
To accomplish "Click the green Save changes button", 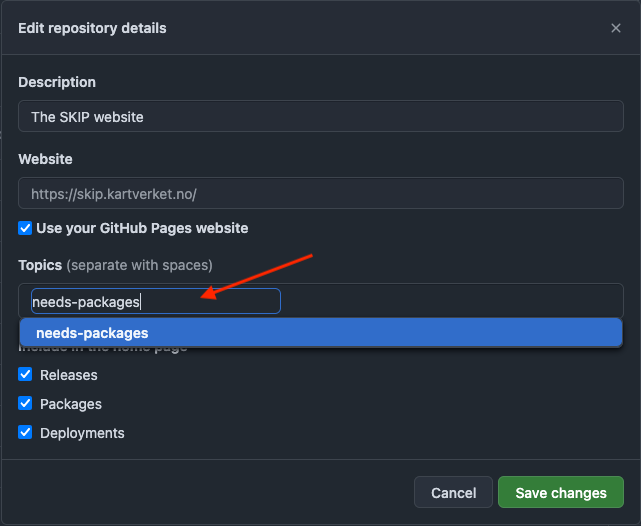I will click(x=560, y=493).
